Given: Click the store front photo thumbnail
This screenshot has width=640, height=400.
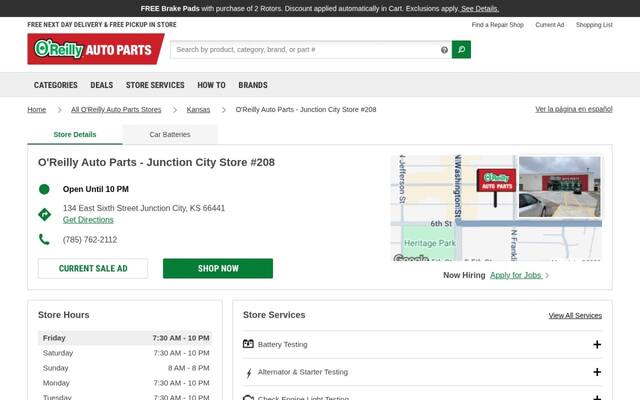Looking at the screenshot, I should click(x=559, y=187).
